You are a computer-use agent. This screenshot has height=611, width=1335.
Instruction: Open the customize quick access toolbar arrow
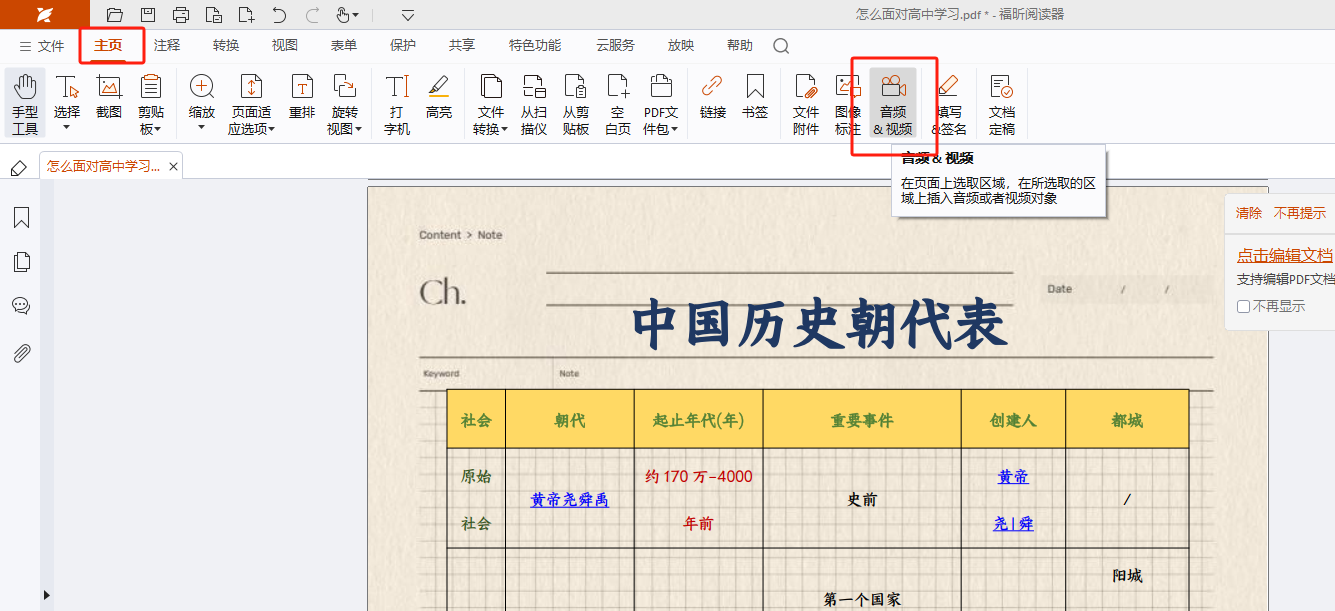tap(407, 15)
